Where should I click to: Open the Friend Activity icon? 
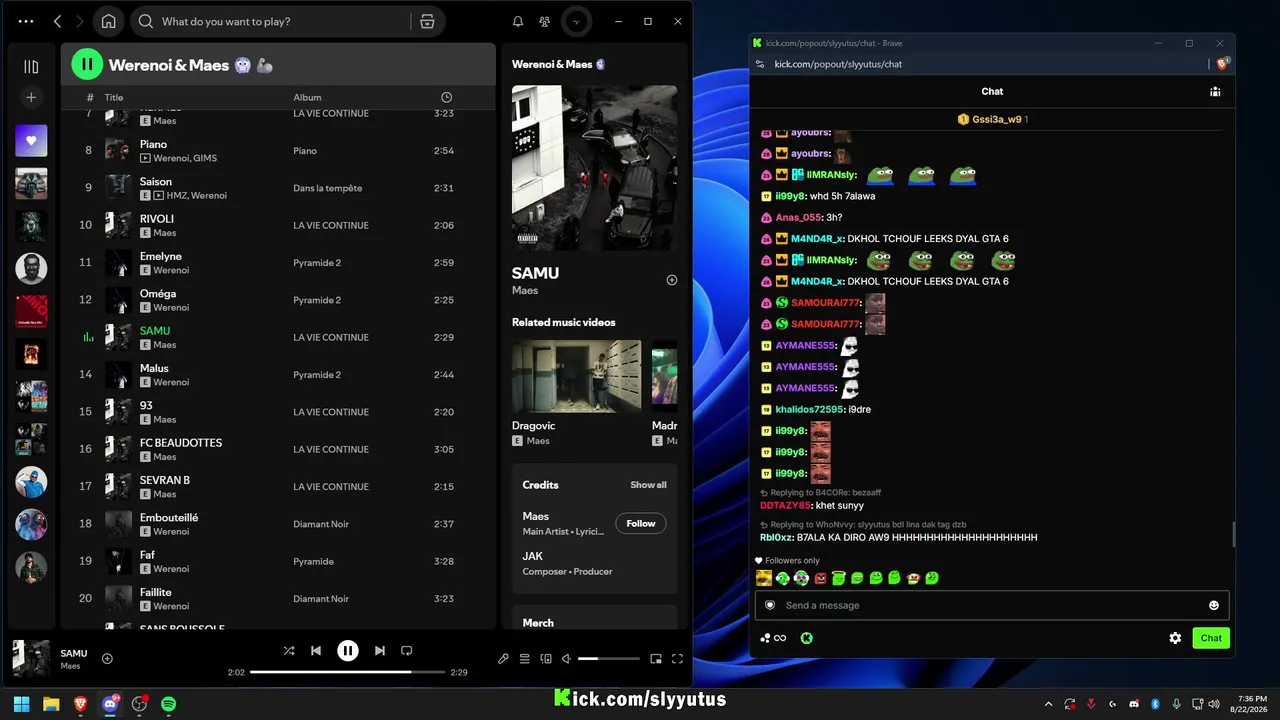pyautogui.click(x=544, y=21)
